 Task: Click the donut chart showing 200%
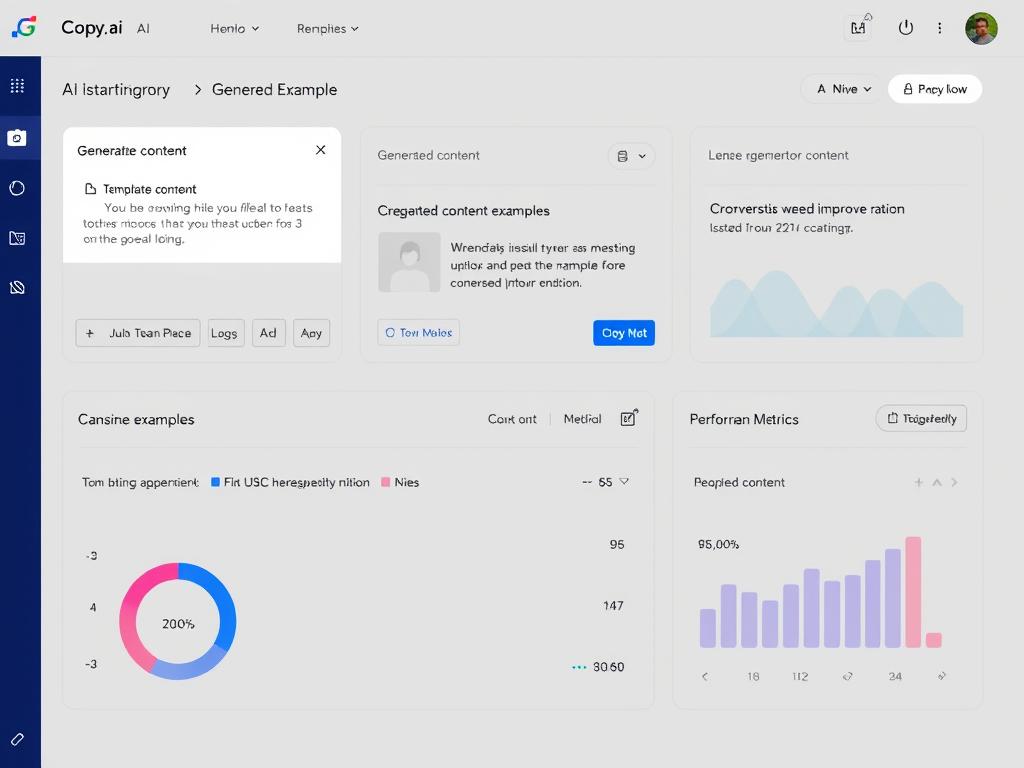click(178, 621)
